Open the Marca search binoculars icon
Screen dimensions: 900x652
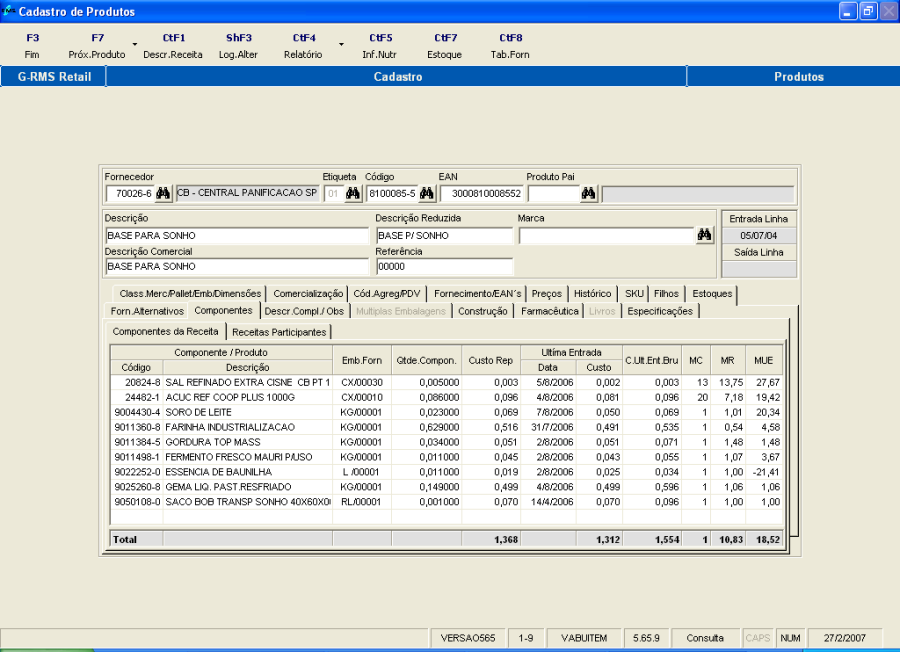705,236
